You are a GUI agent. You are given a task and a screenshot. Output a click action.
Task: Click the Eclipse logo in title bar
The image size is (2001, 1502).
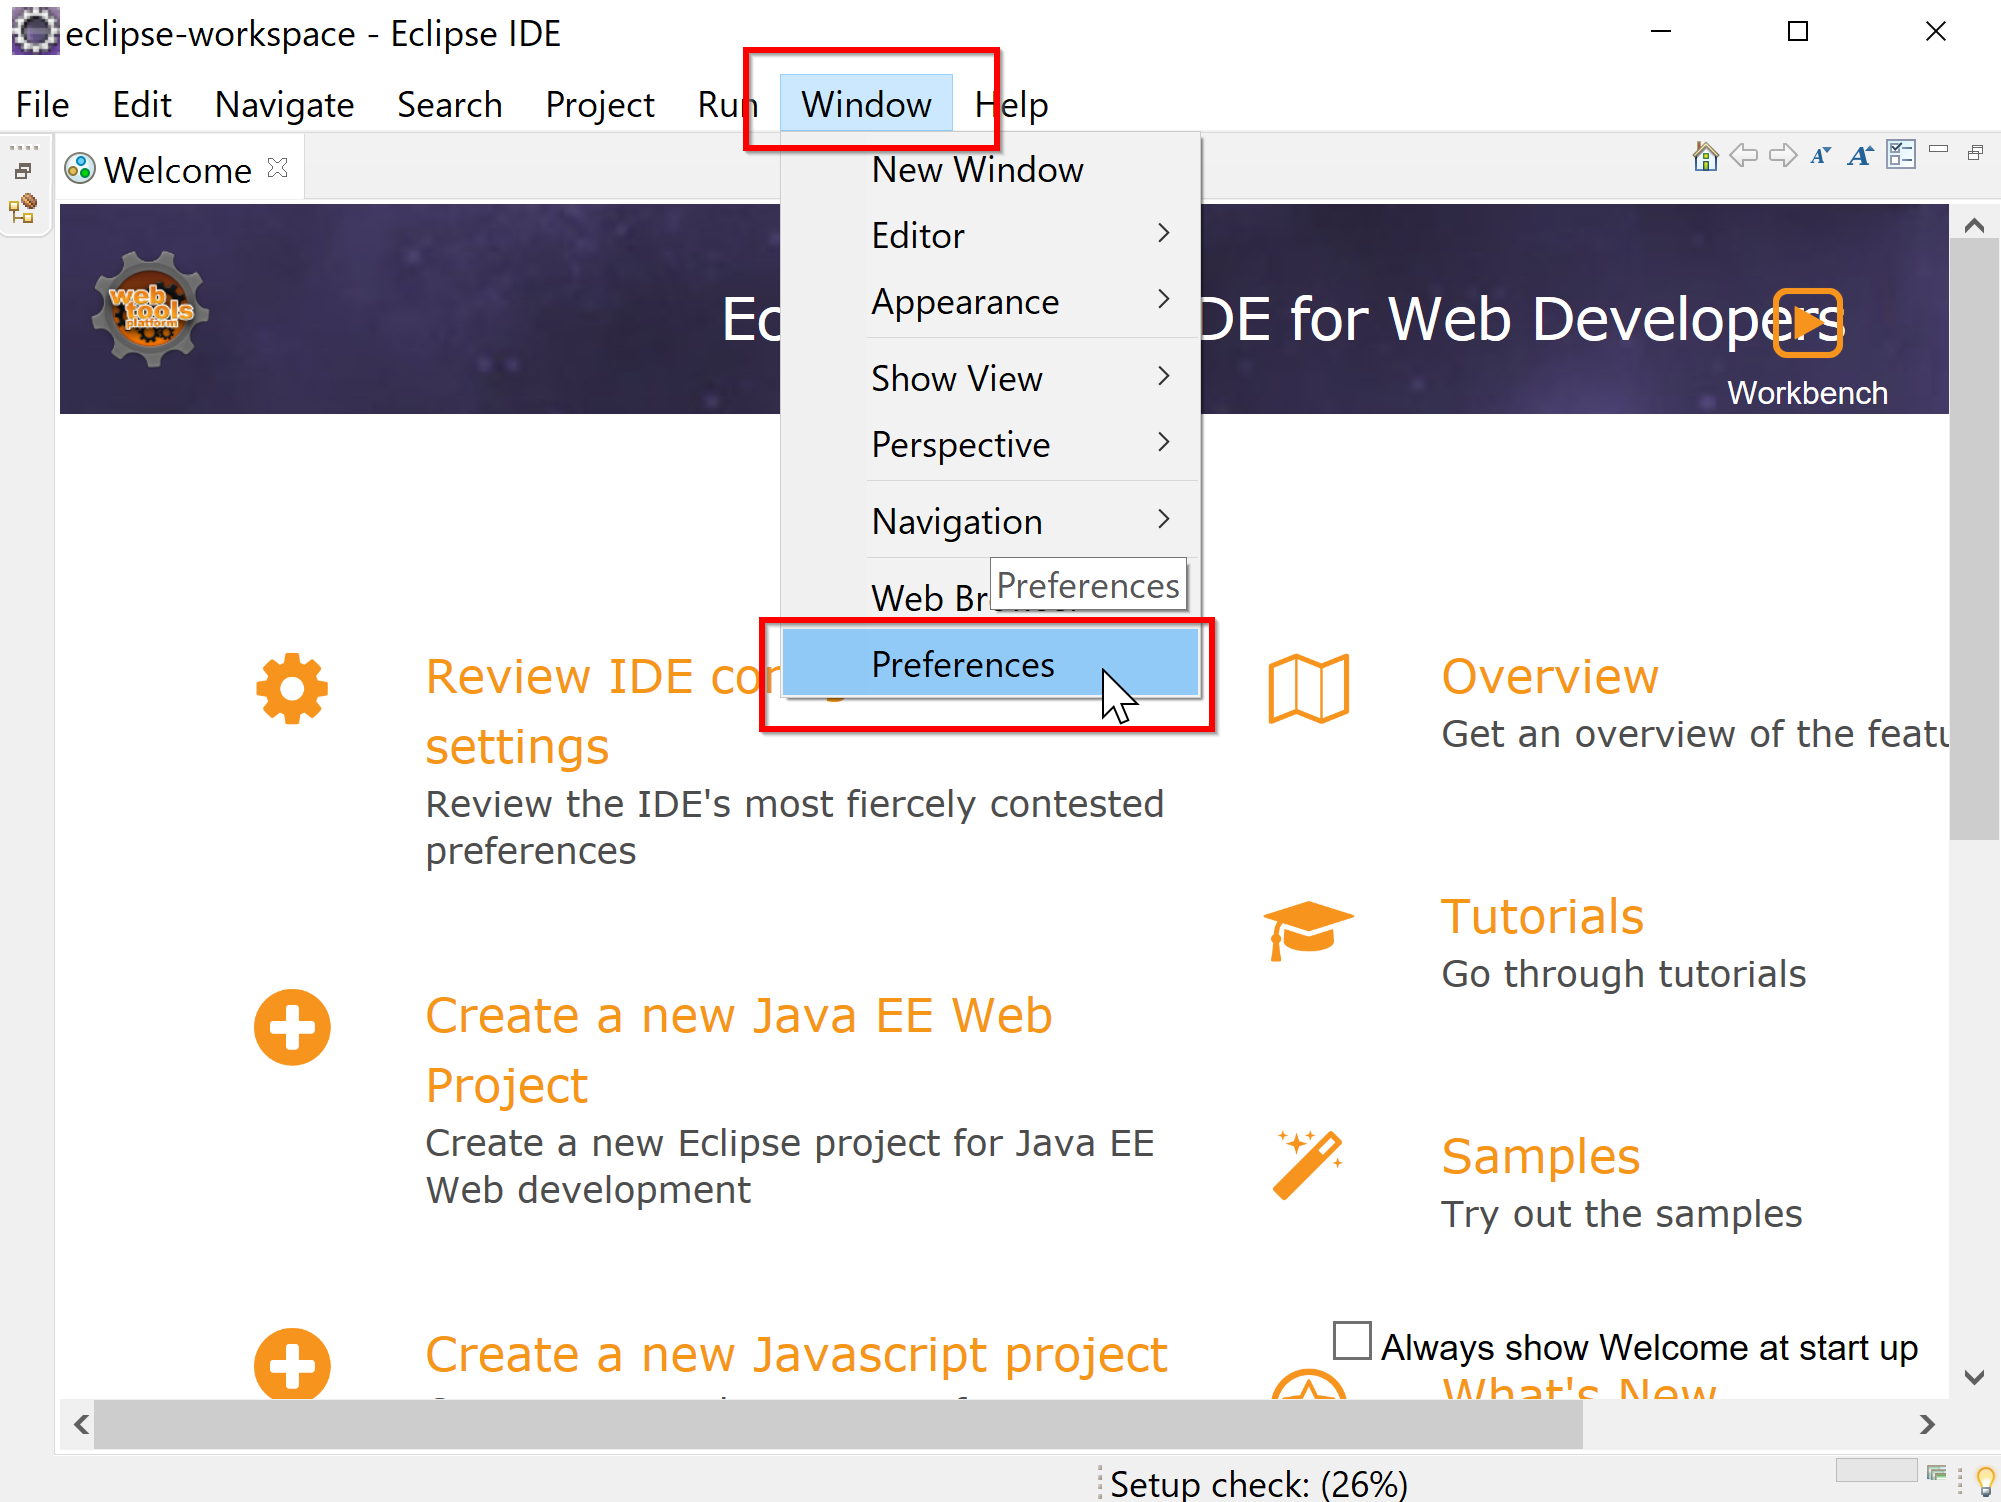35,31
